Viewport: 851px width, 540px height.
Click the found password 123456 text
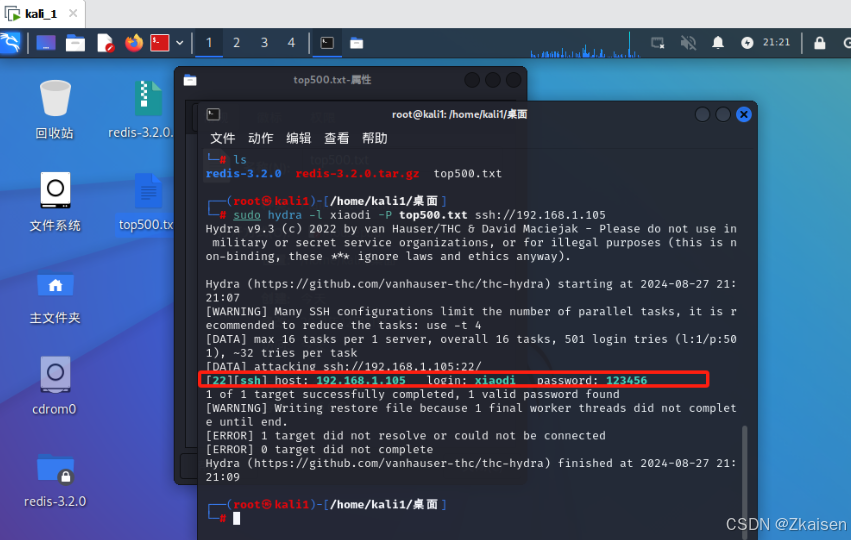pyautogui.click(x=626, y=380)
